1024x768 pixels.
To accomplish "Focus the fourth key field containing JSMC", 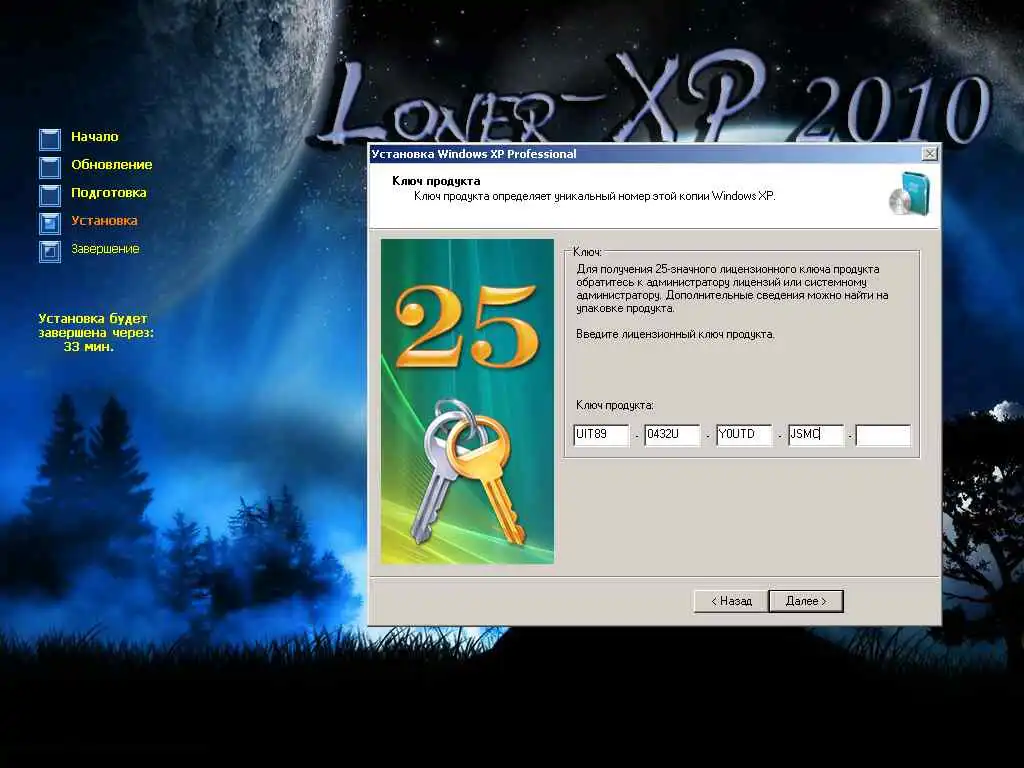I will (815, 434).
